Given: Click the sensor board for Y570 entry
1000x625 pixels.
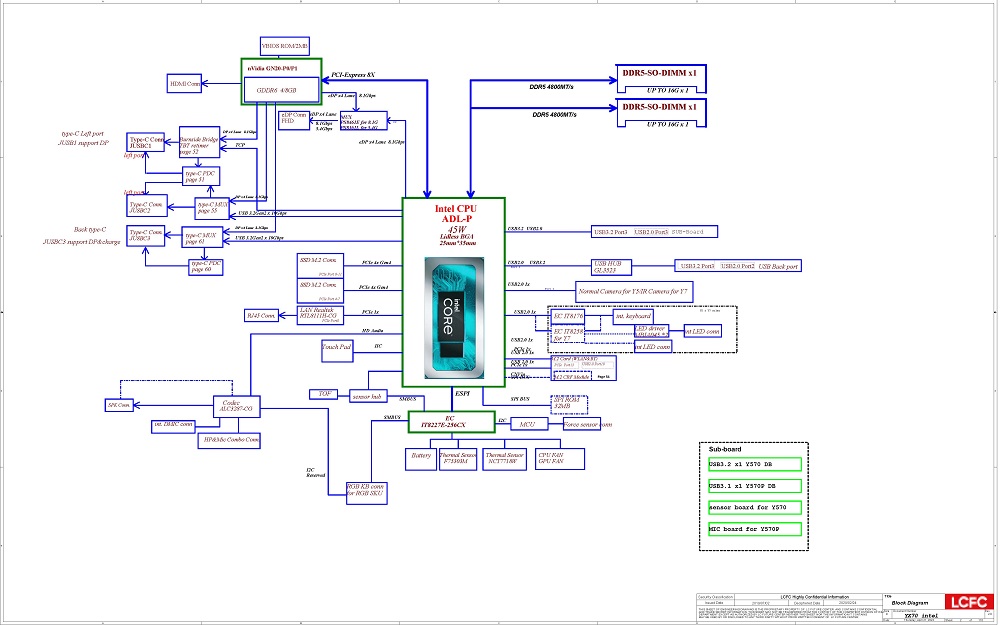Looking at the screenshot, I should click(x=754, y=508).
